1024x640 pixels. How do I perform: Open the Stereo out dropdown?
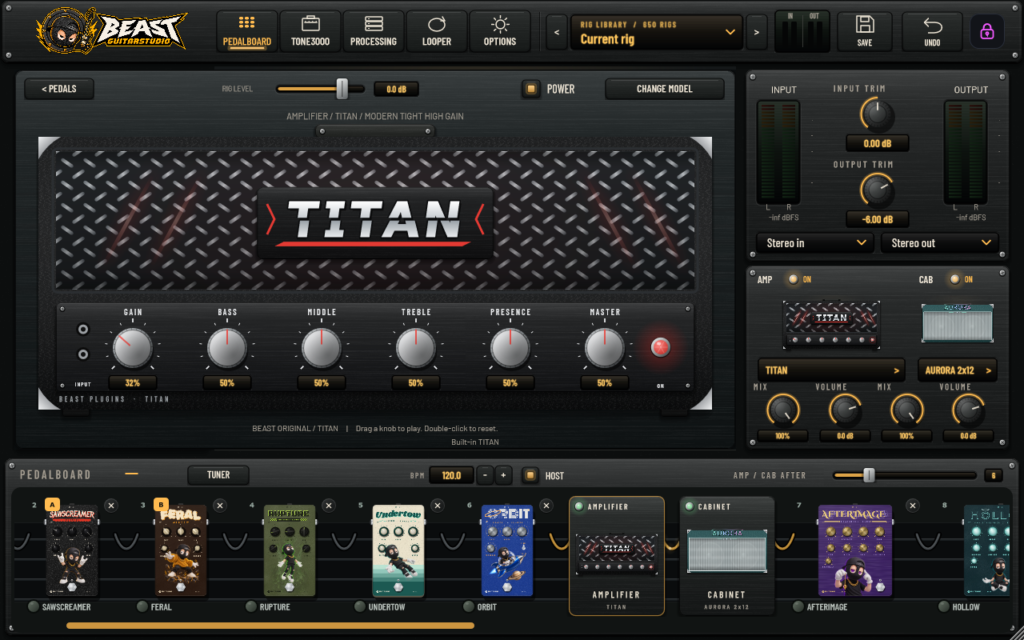coord(939,243)
